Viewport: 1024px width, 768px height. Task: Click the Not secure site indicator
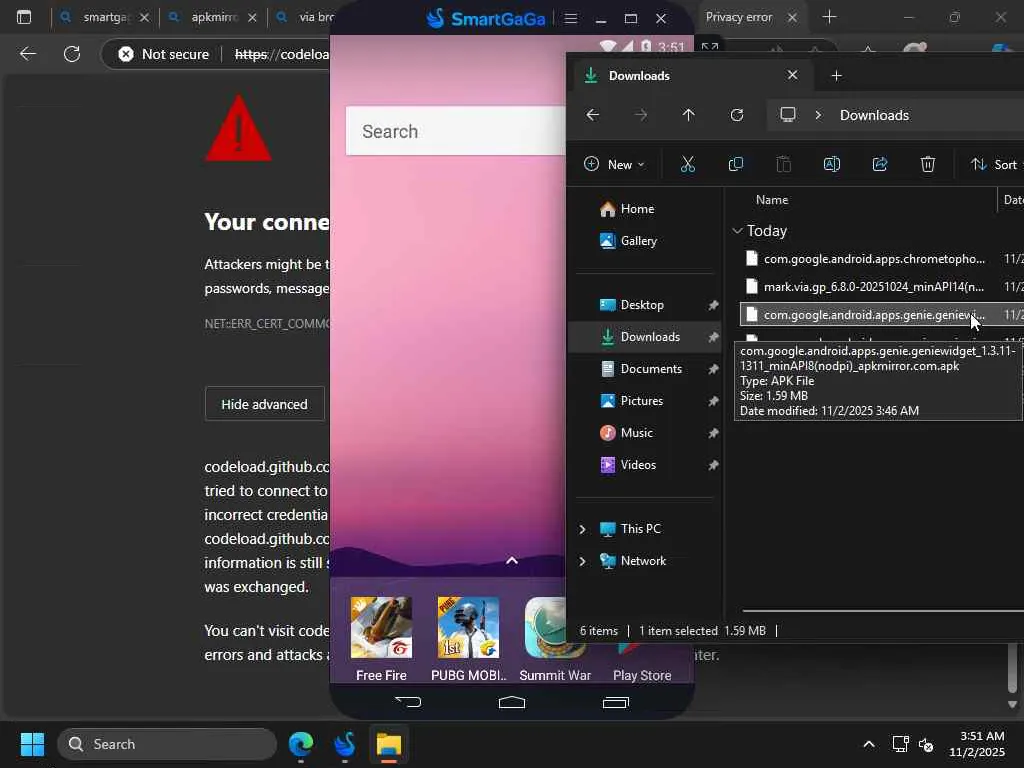coord(165,54)
